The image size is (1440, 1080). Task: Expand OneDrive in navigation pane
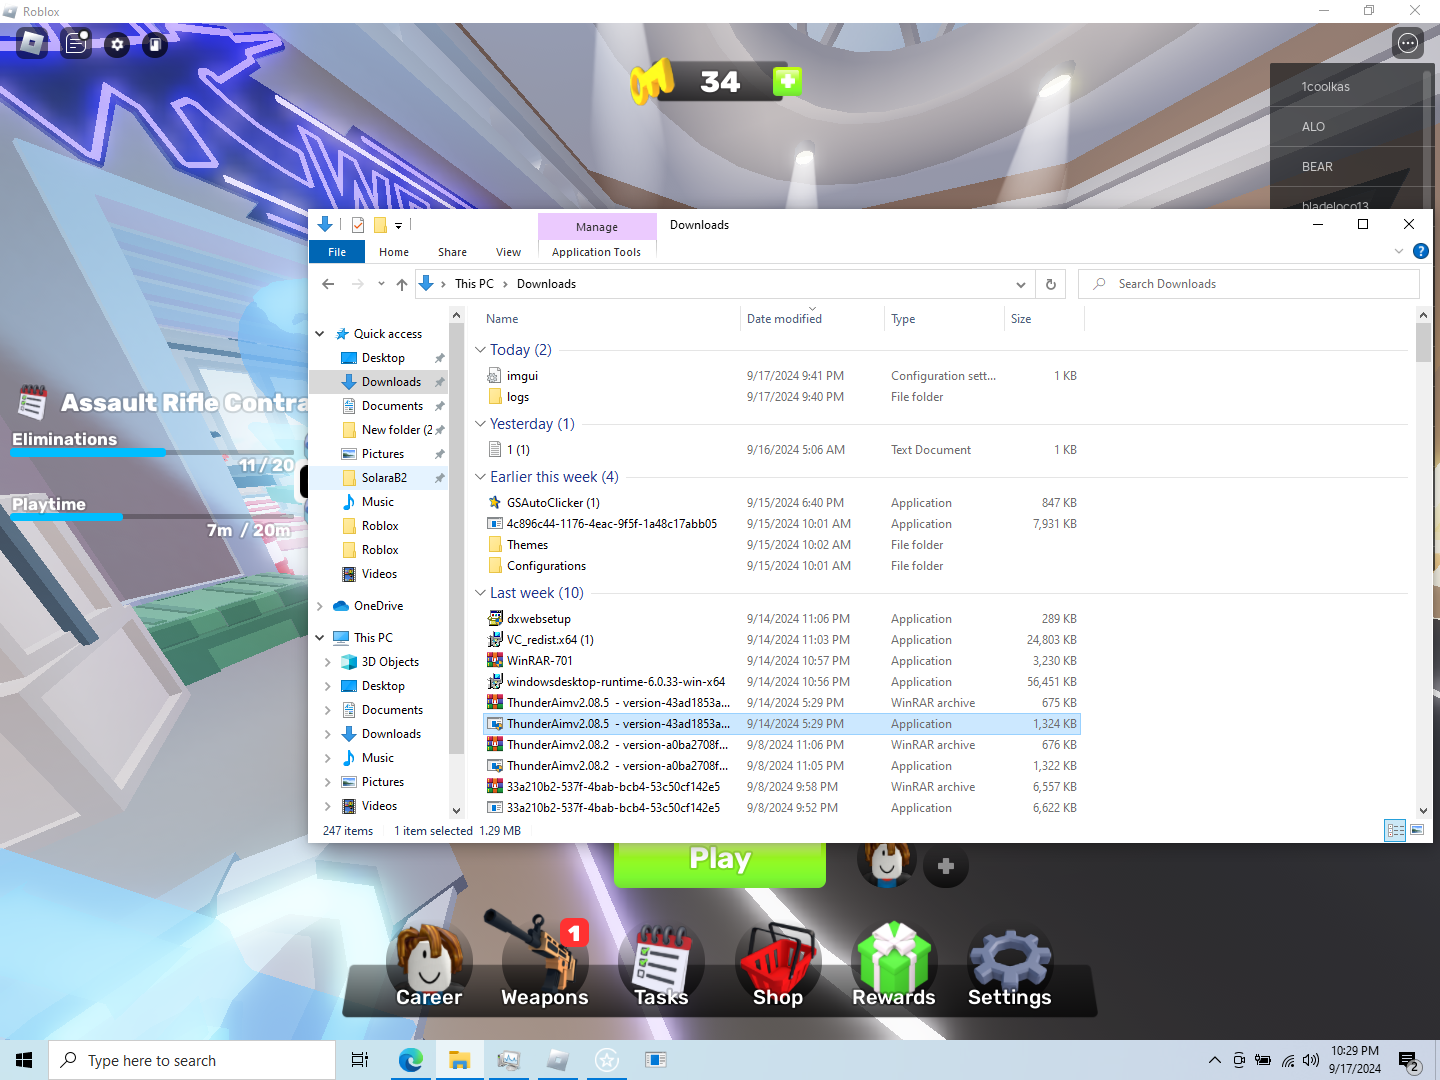320,606
